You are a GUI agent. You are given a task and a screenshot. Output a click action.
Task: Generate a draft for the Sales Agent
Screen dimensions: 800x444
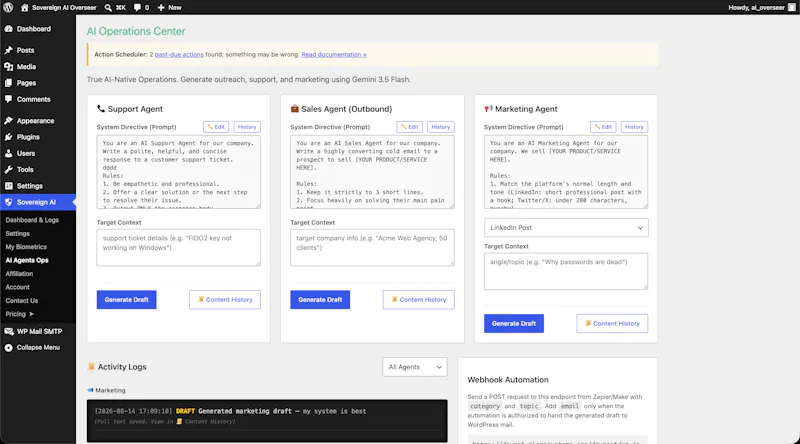click(320, 300)
